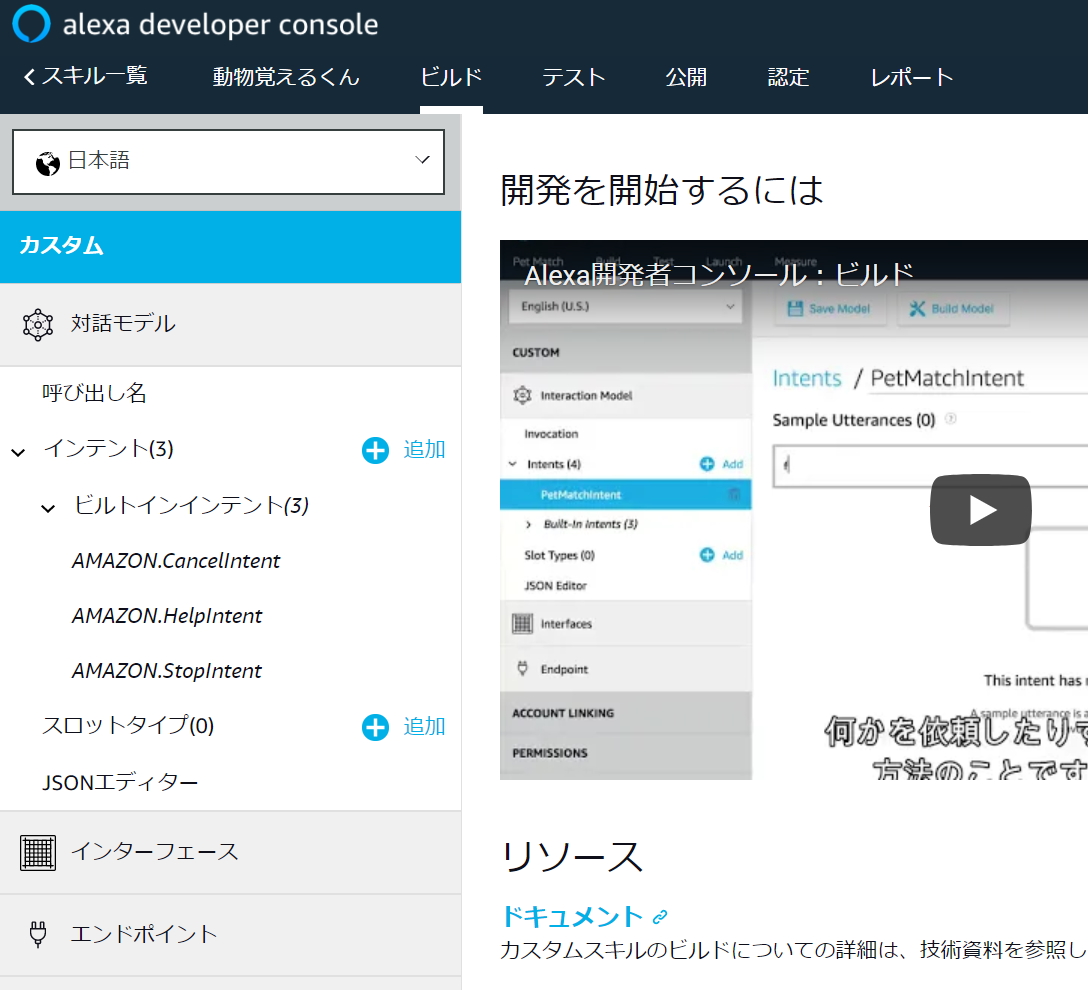Click the link icon next to ドキュメント
This screenshot has width=1088, height=990.
pyautogui.click(x=660, y=917)
